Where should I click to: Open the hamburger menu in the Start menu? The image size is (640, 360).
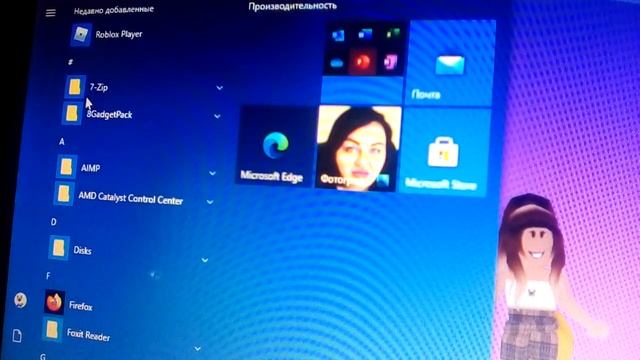point(51,13)
